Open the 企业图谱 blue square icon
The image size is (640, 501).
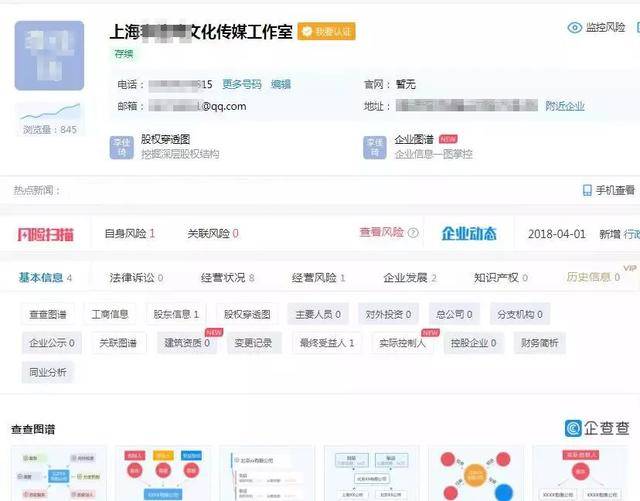(x=375, y=147)
